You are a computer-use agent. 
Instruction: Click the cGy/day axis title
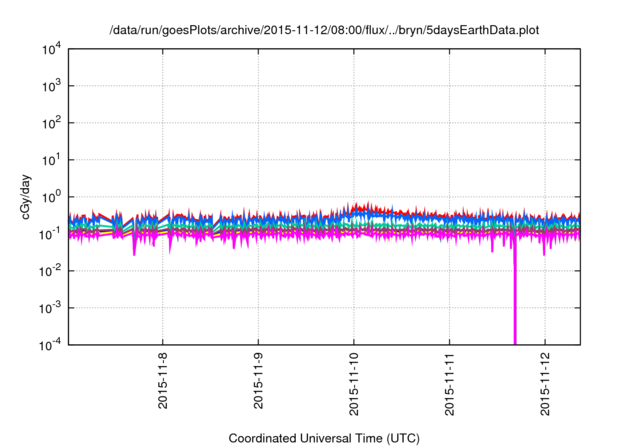[x=26, y=197]
